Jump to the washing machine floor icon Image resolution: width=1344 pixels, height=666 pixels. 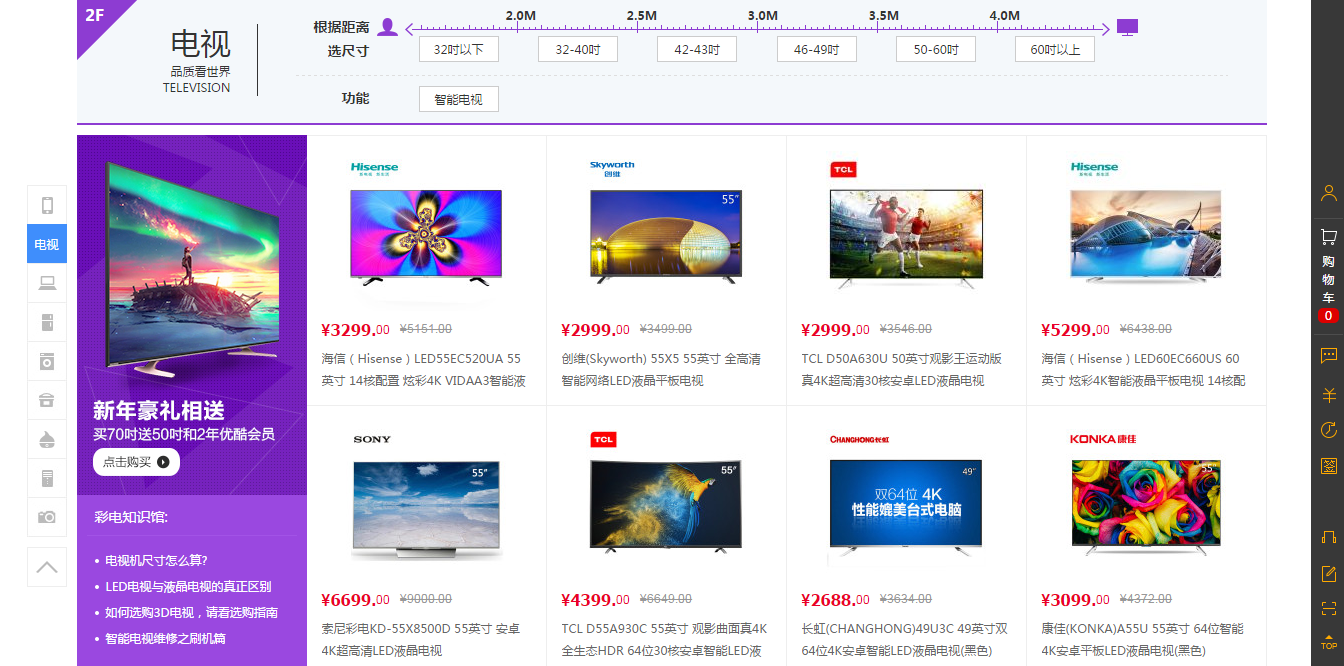pyautogui.click(x=47, y=361)
